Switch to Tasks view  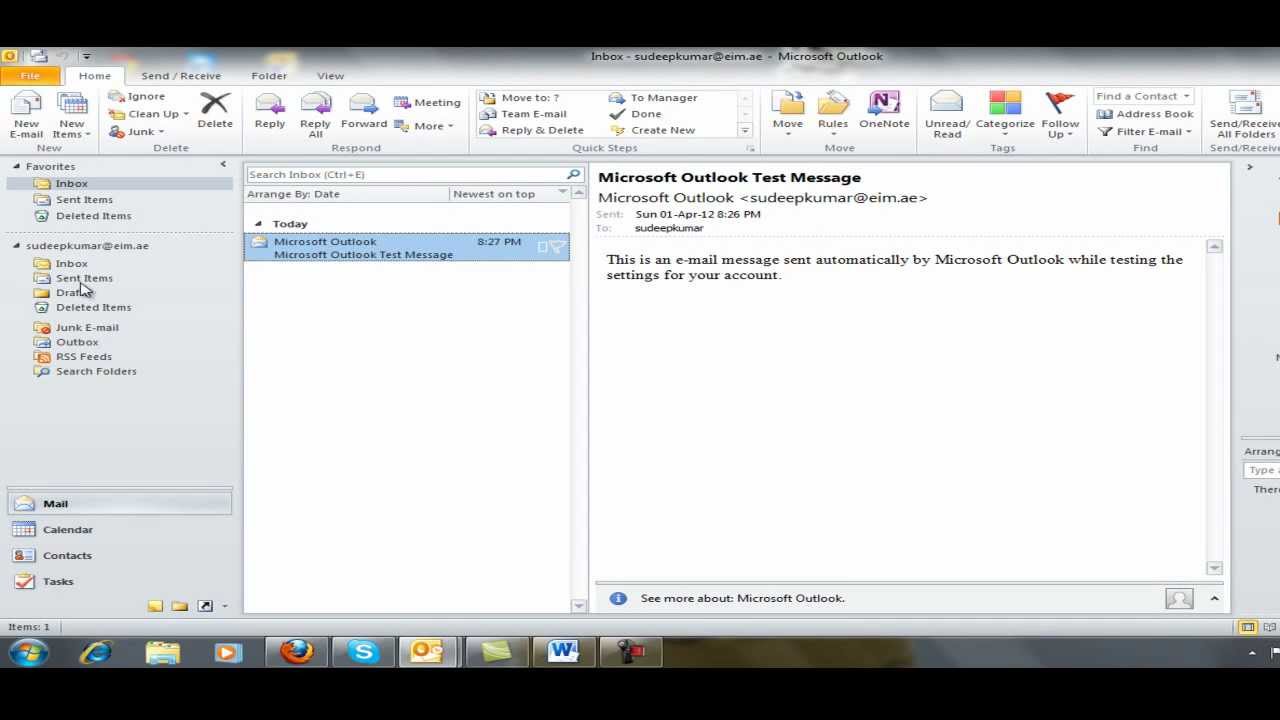(120, 582)
